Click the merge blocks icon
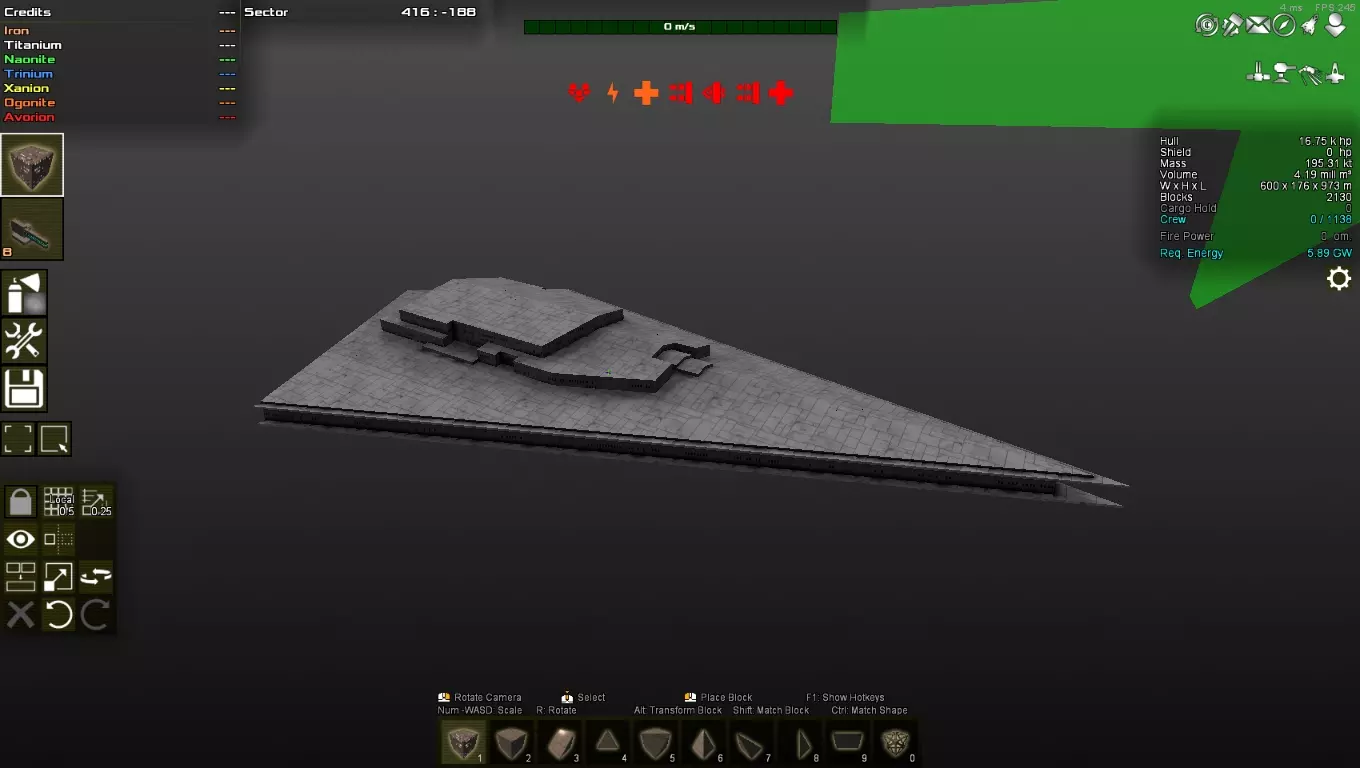The image size is (1360, 768). point(20,577)
